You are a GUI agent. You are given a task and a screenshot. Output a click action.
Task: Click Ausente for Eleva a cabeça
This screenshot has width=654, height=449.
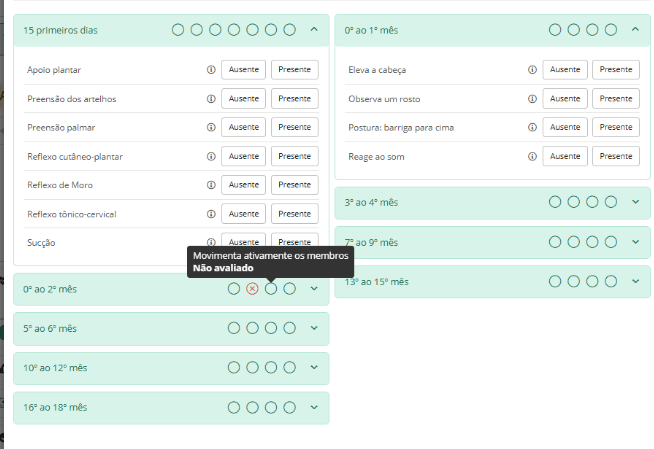click(x=564, y=70)
